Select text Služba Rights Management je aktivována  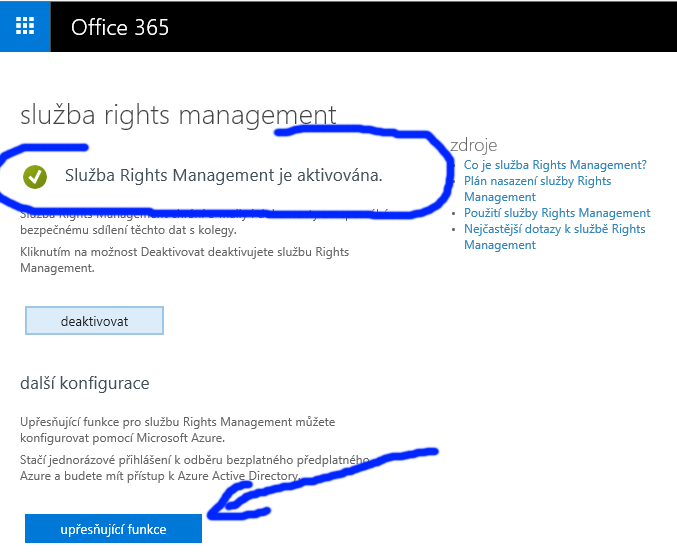coord(224,175)
